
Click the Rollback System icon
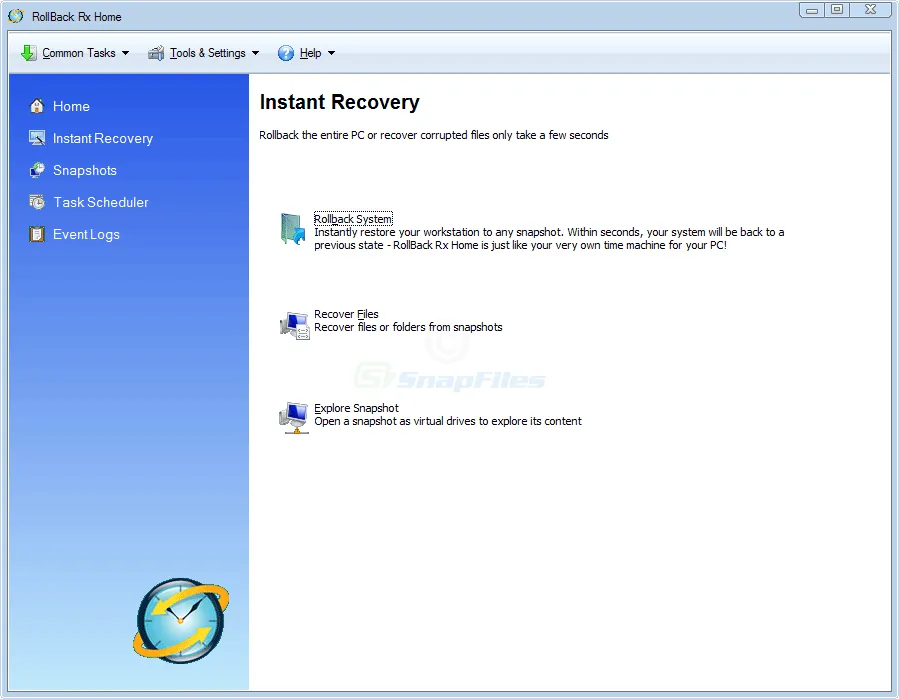pyautogui.click(x=293, y=229)
